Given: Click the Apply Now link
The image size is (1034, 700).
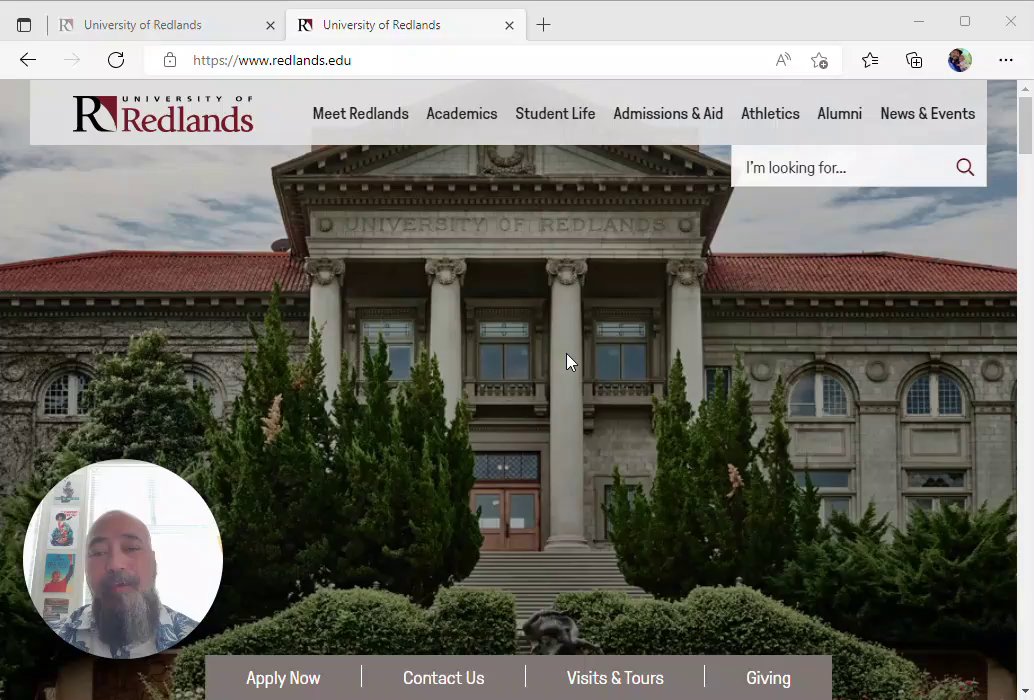Looking at the screenshot, I should (283, 678).
